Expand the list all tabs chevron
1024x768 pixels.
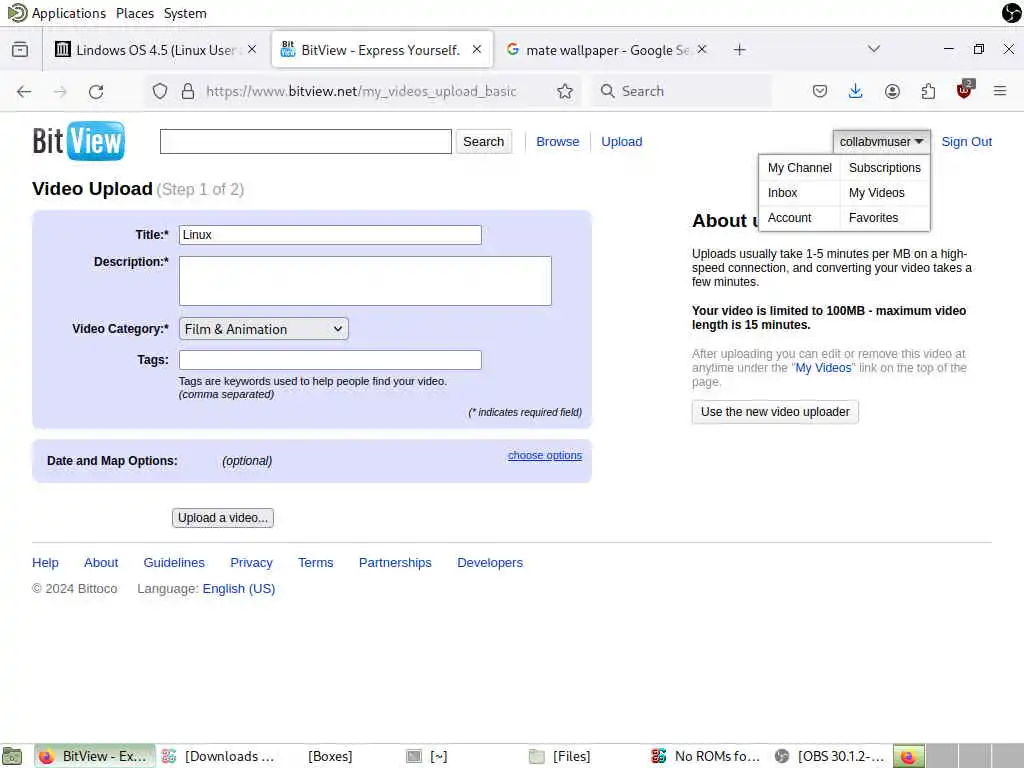coord(874,49)
